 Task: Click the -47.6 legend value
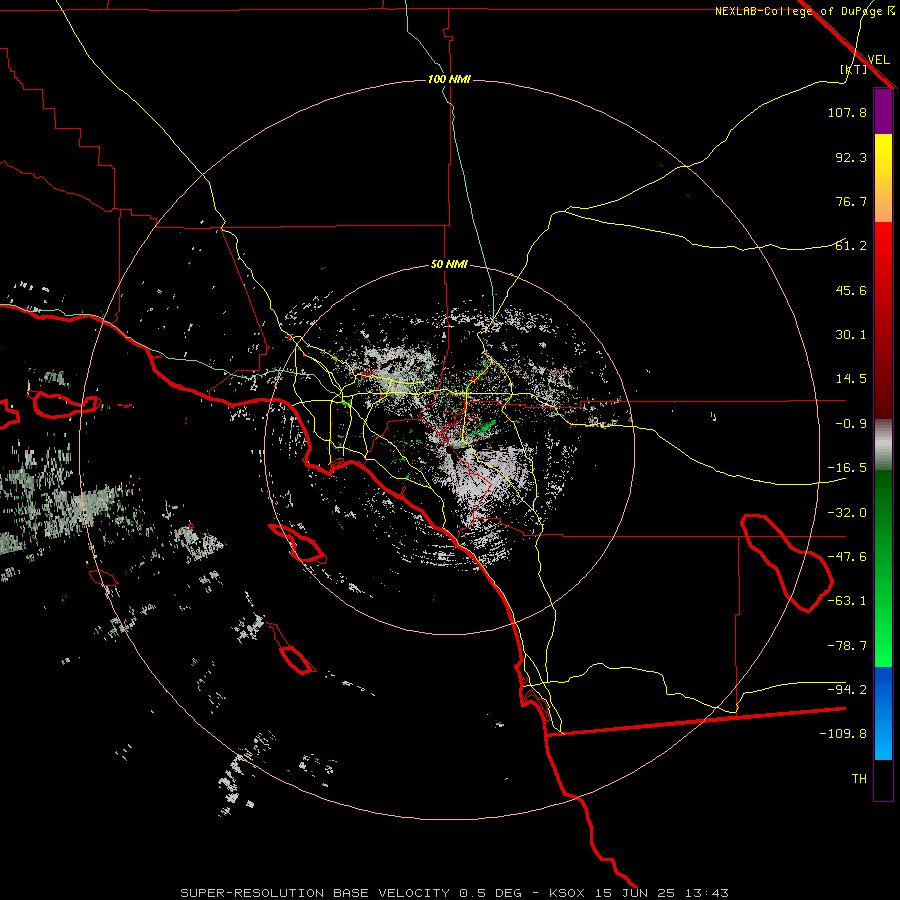847,557
